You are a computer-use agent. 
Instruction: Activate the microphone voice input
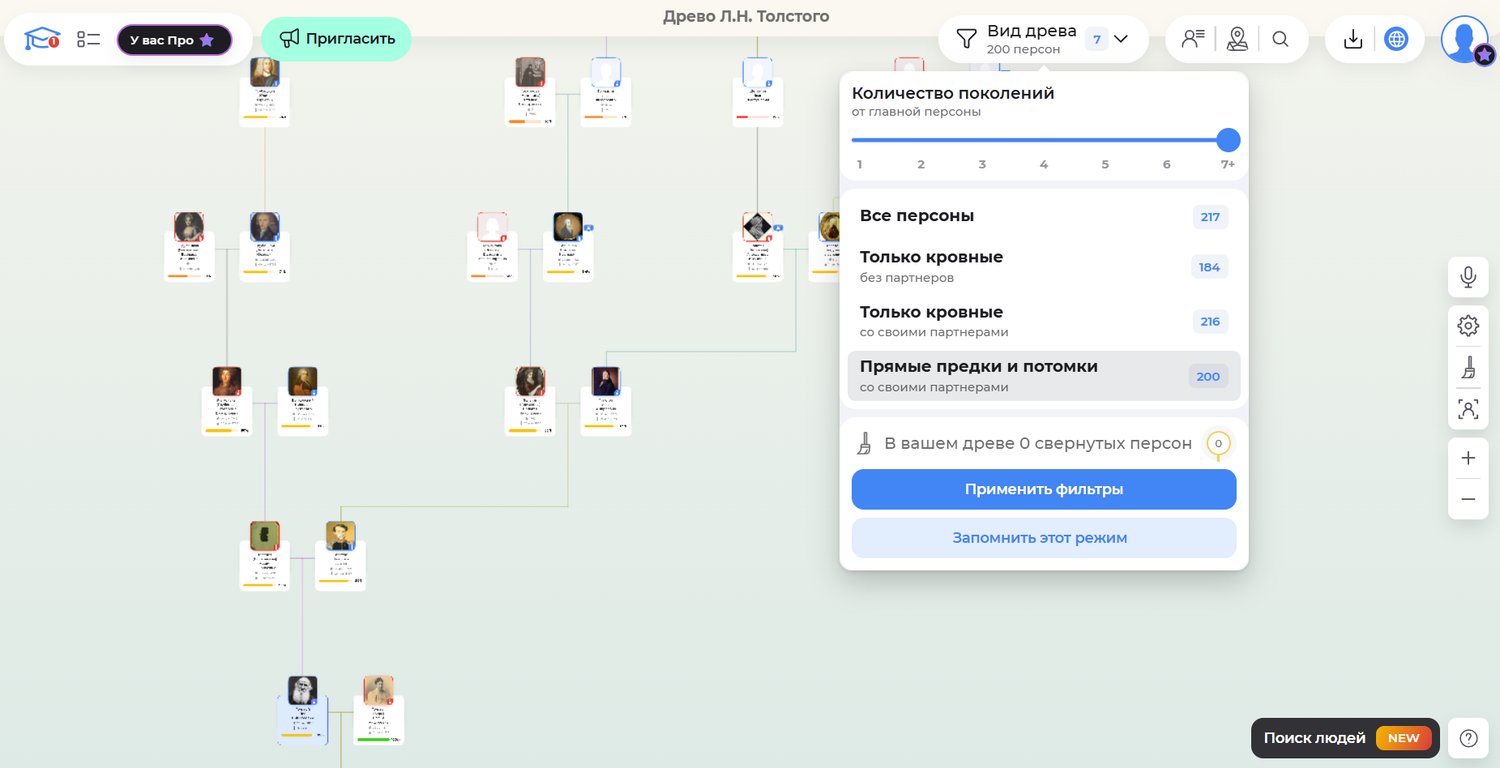[x=1468, y=277]
